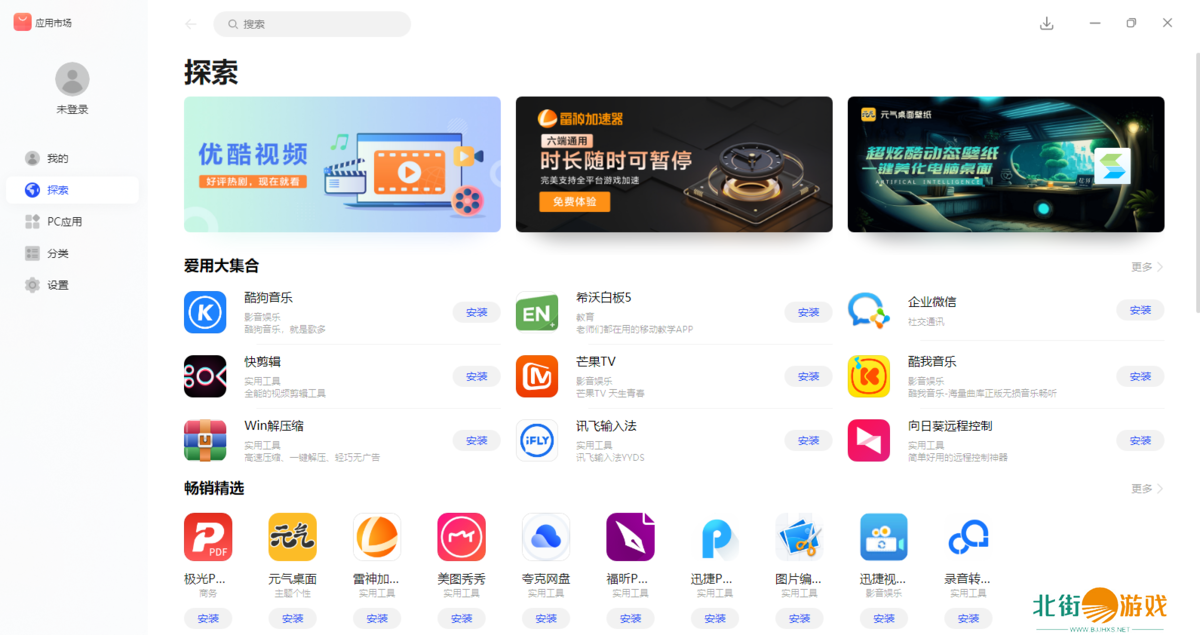Select the 企业微信 app icon

(x=869, y=312)
